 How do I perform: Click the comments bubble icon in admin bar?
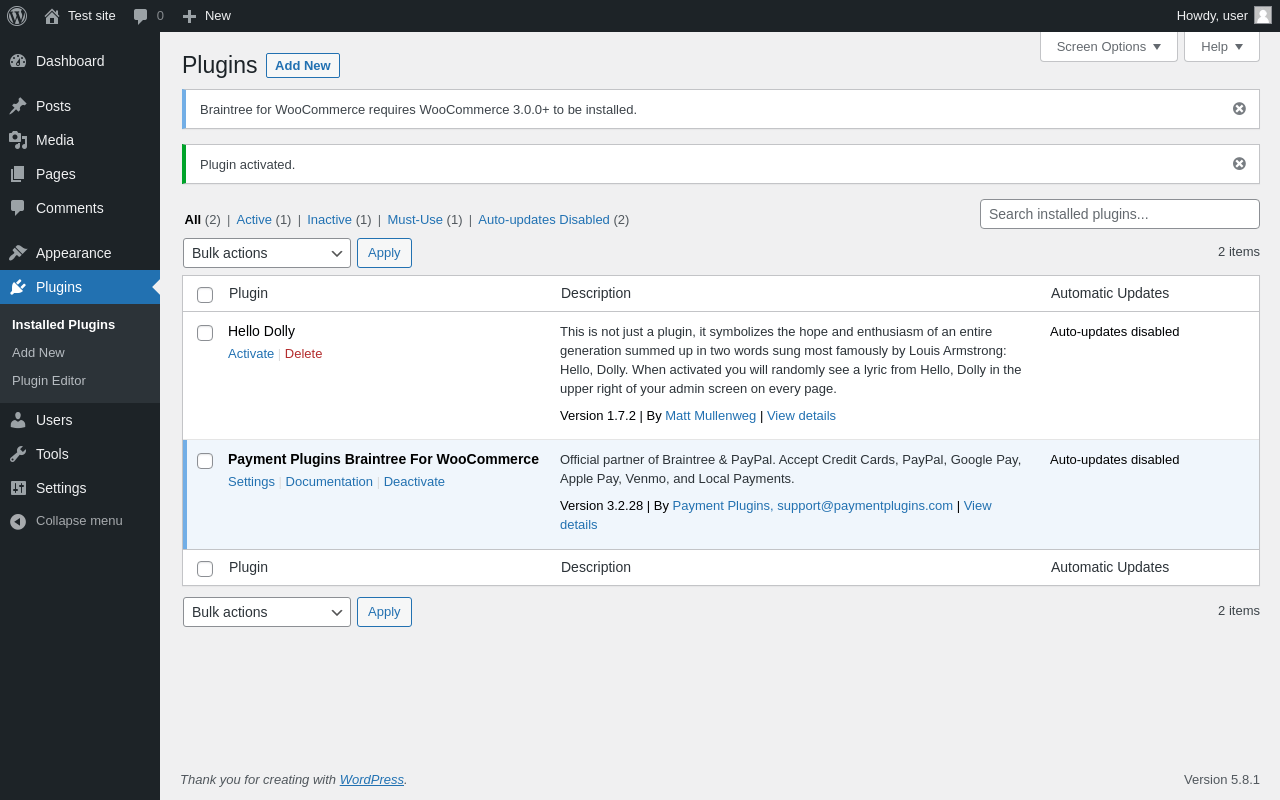(141, 16)
